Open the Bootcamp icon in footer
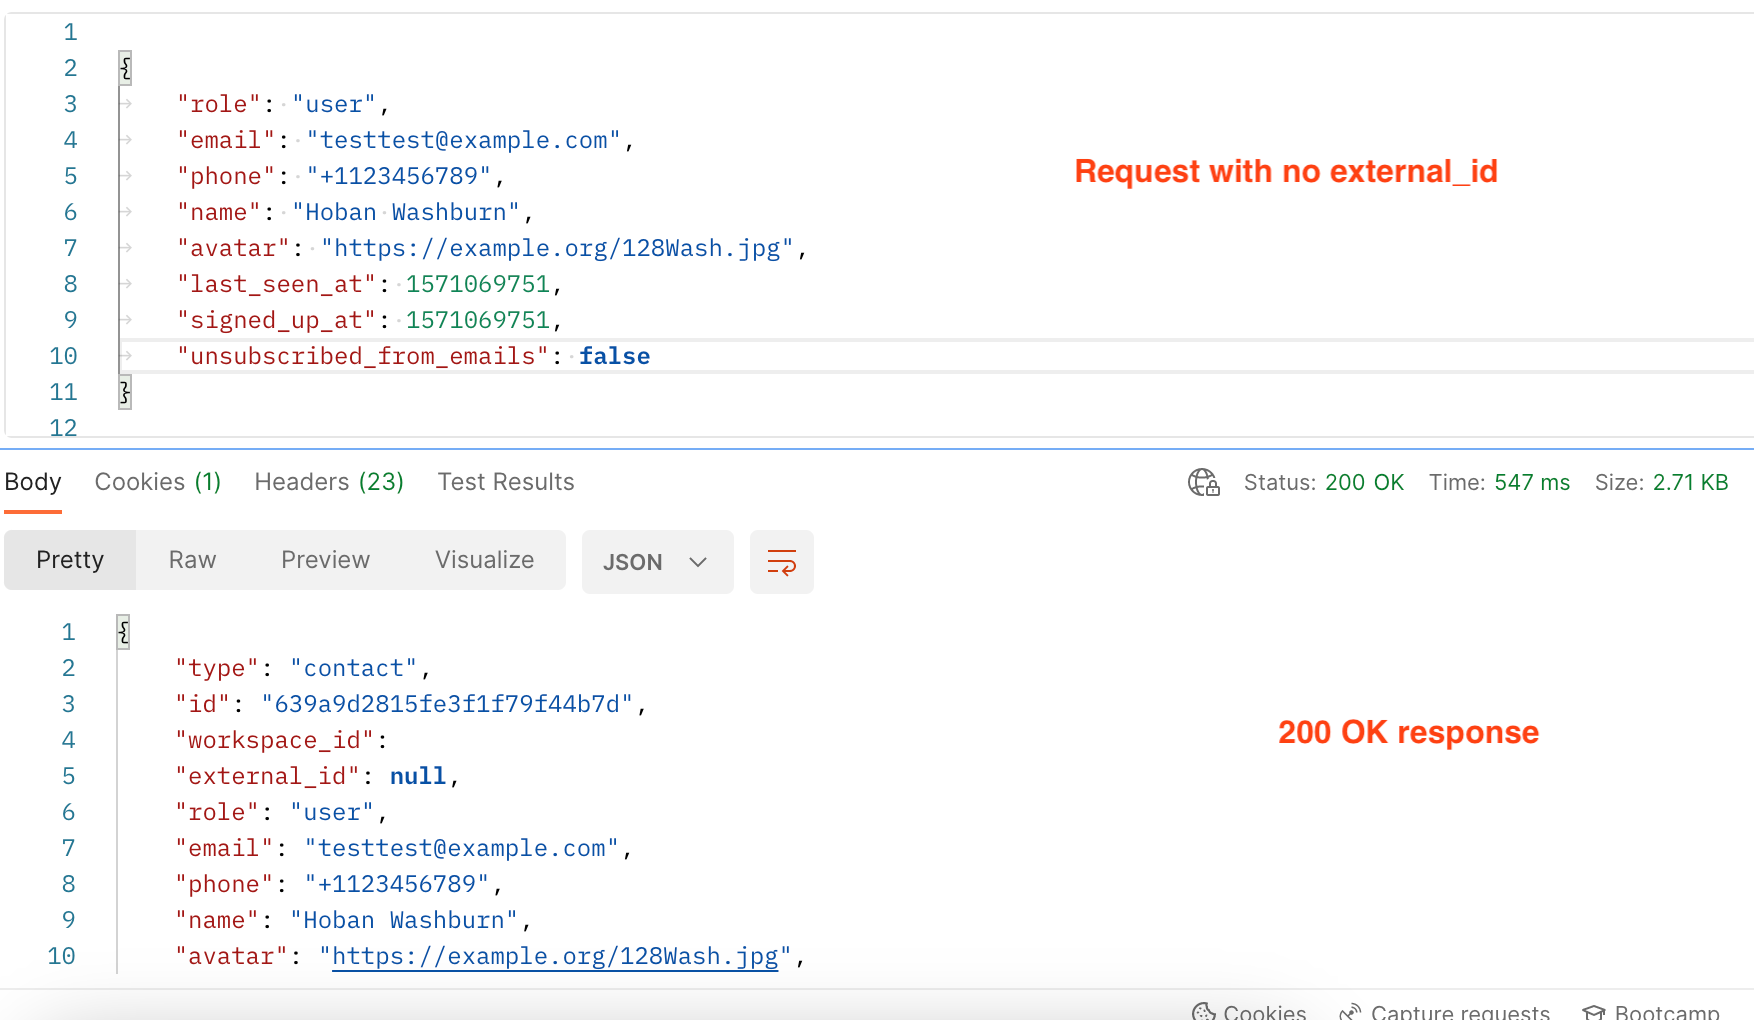 point(1594,1012)
